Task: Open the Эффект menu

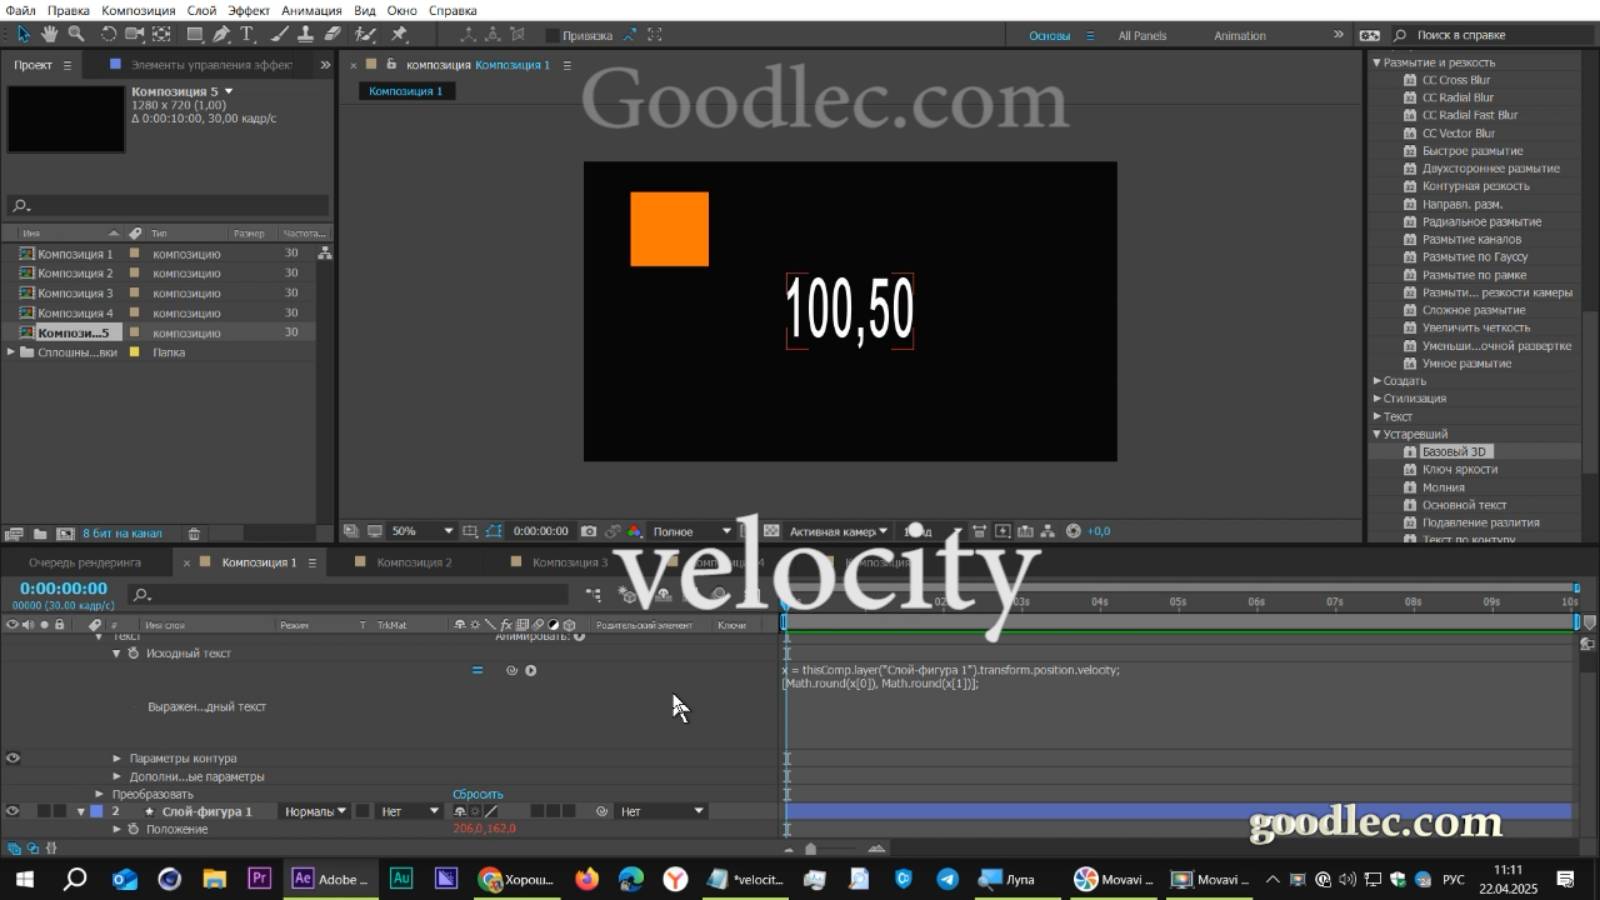Action: (249, 10)
